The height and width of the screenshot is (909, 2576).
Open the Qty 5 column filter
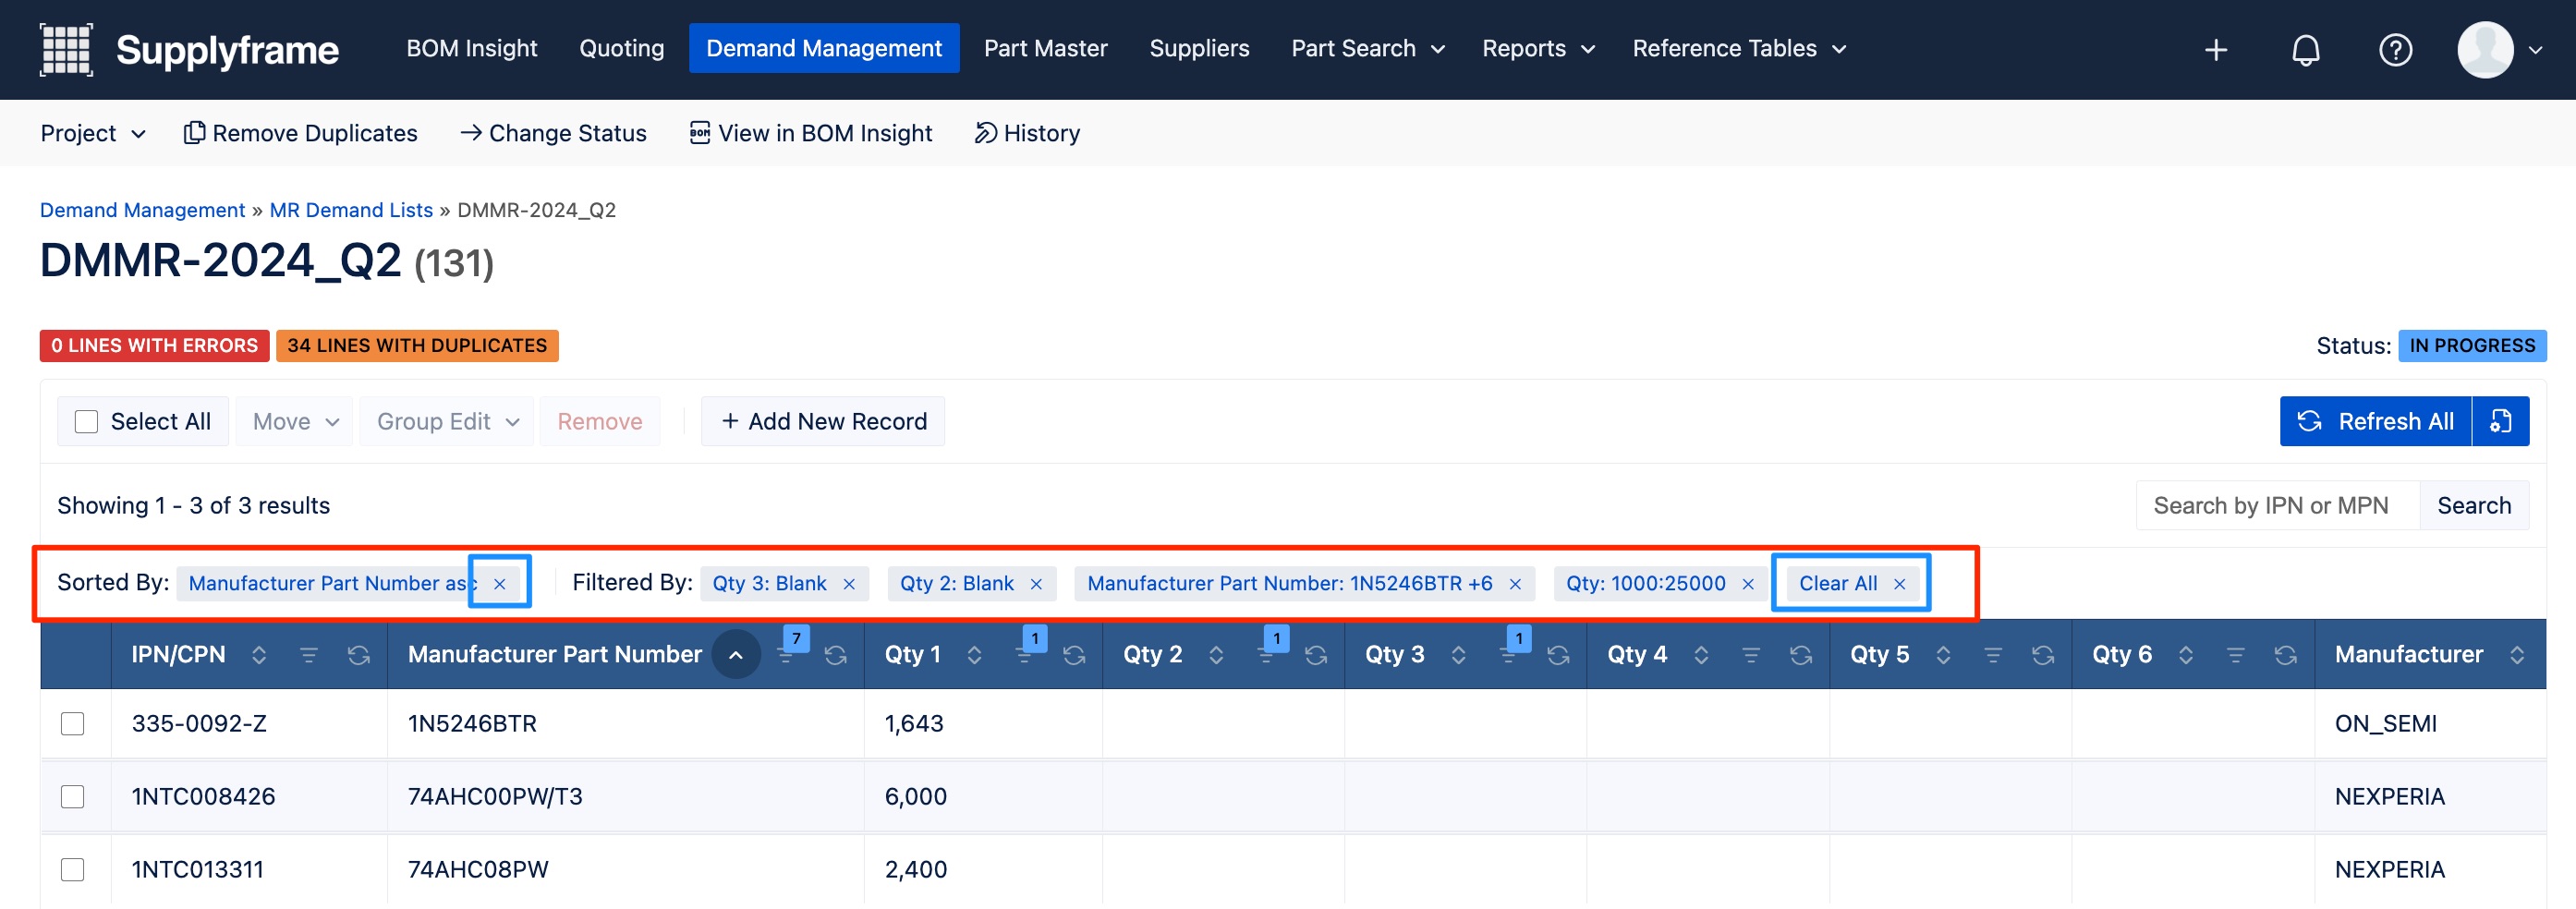point(1993,655)
